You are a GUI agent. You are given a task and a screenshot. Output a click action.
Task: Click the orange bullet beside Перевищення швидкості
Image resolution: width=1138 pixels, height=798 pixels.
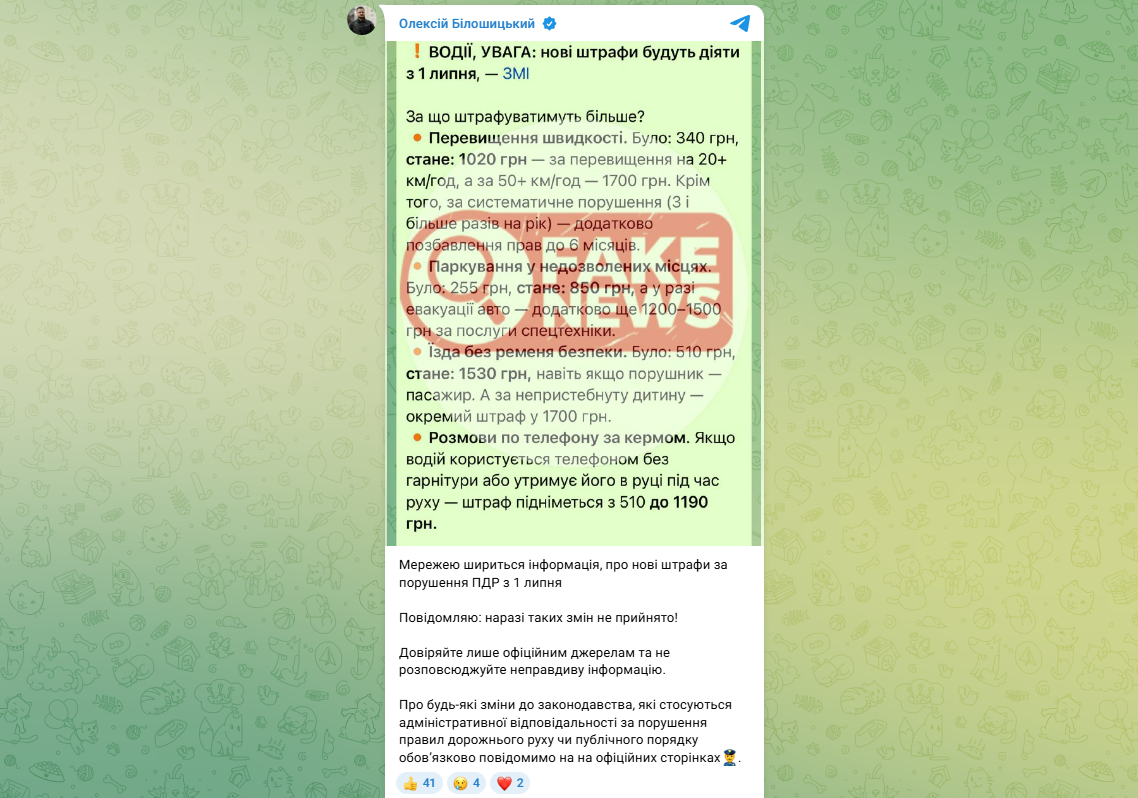point(417,138)
